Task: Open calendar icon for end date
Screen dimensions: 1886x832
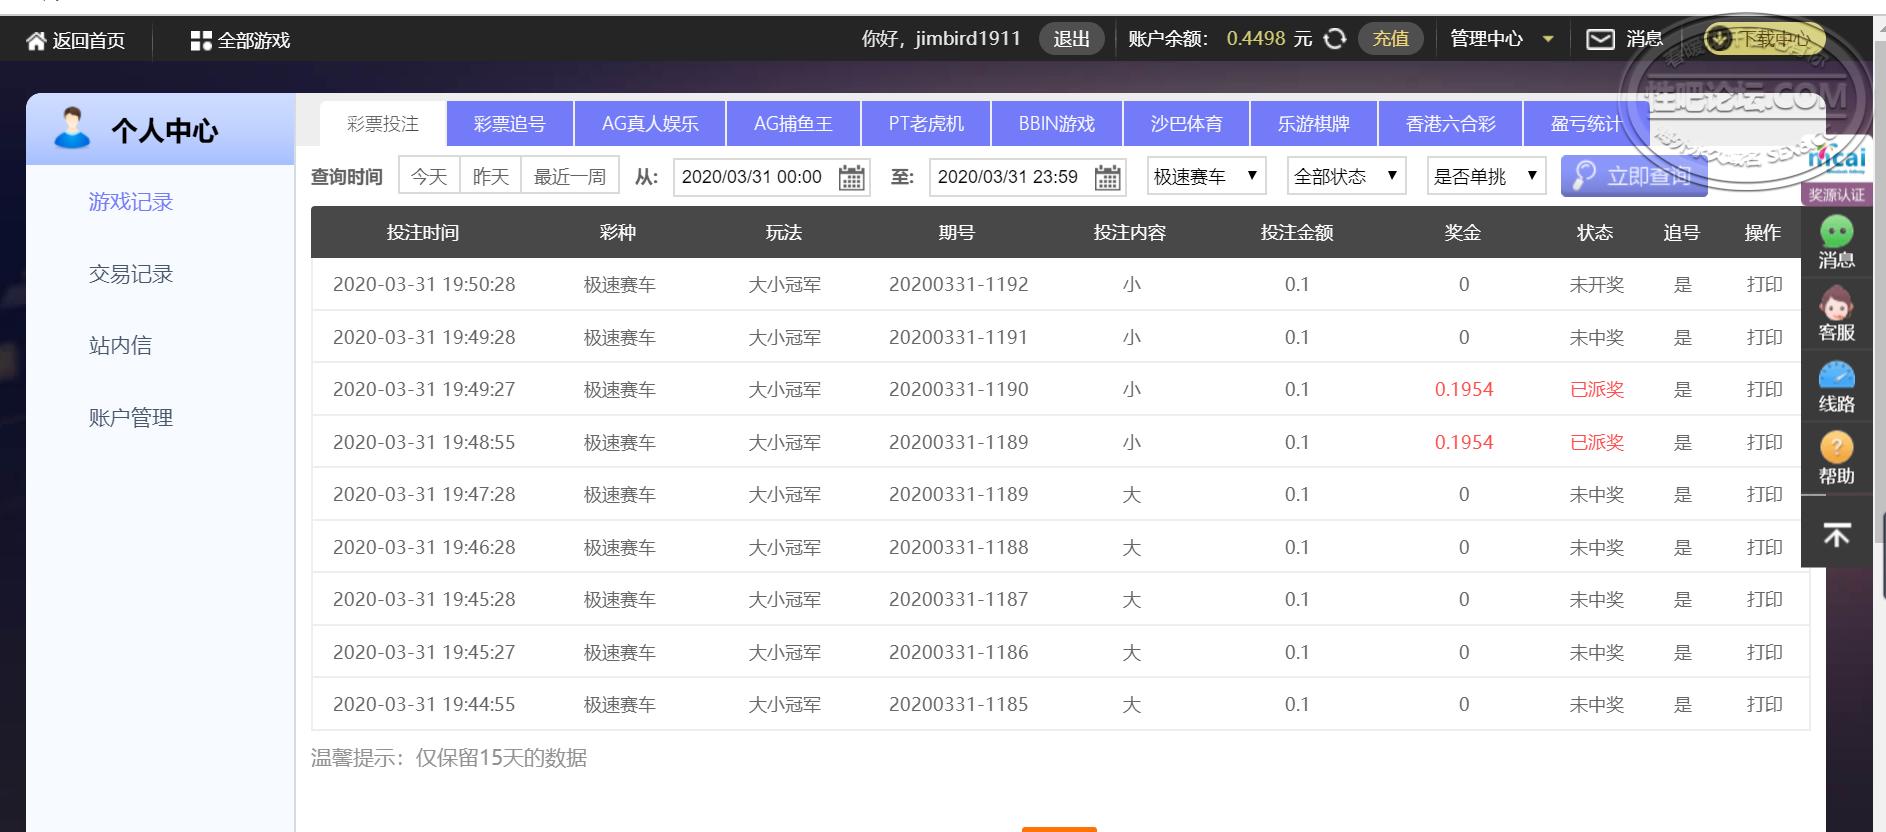Action: tap(1107, 177)
